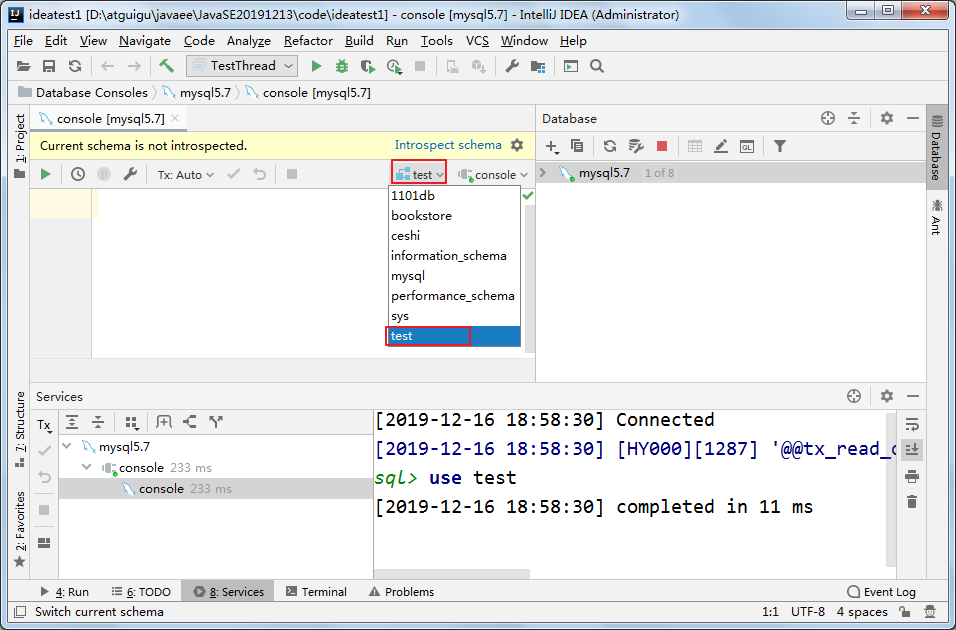This screenshot has width=956, height=630.
Task: Open the VCS menu
Action: [x=477, y=41]
